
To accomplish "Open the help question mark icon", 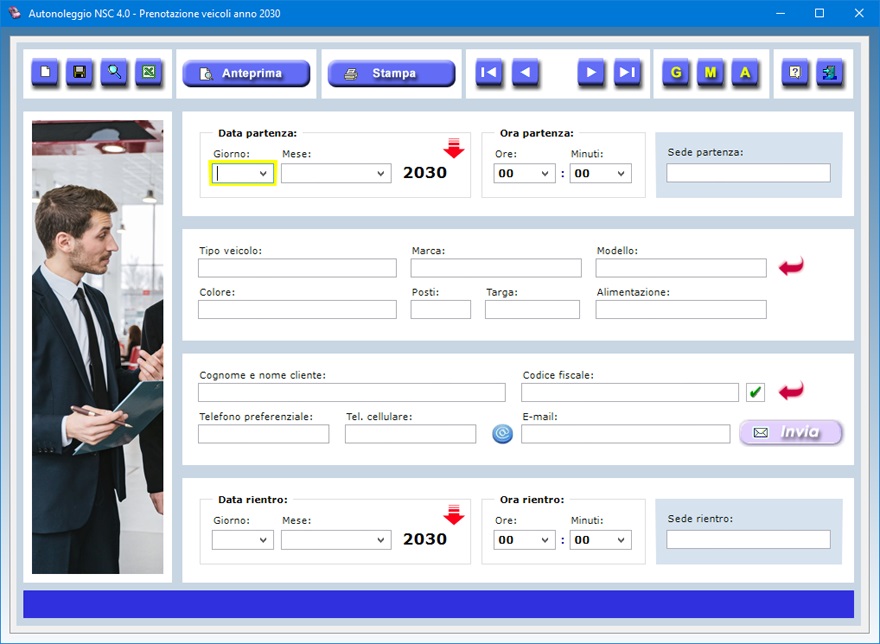I will pyautogui.click(x=795, y=73).
